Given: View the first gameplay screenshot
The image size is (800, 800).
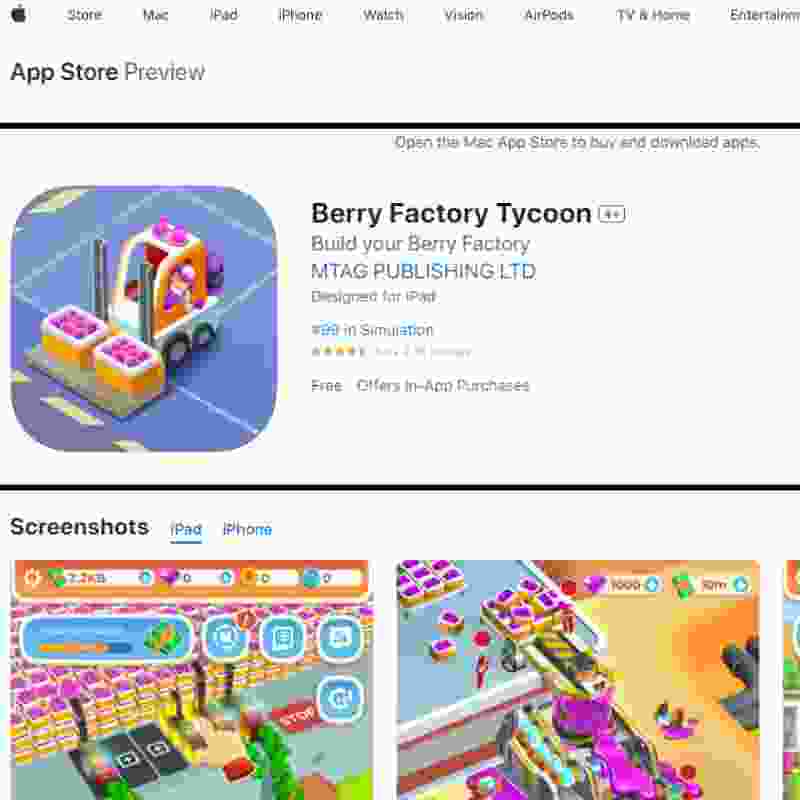Looking at the screenshot, I should 191,680.
